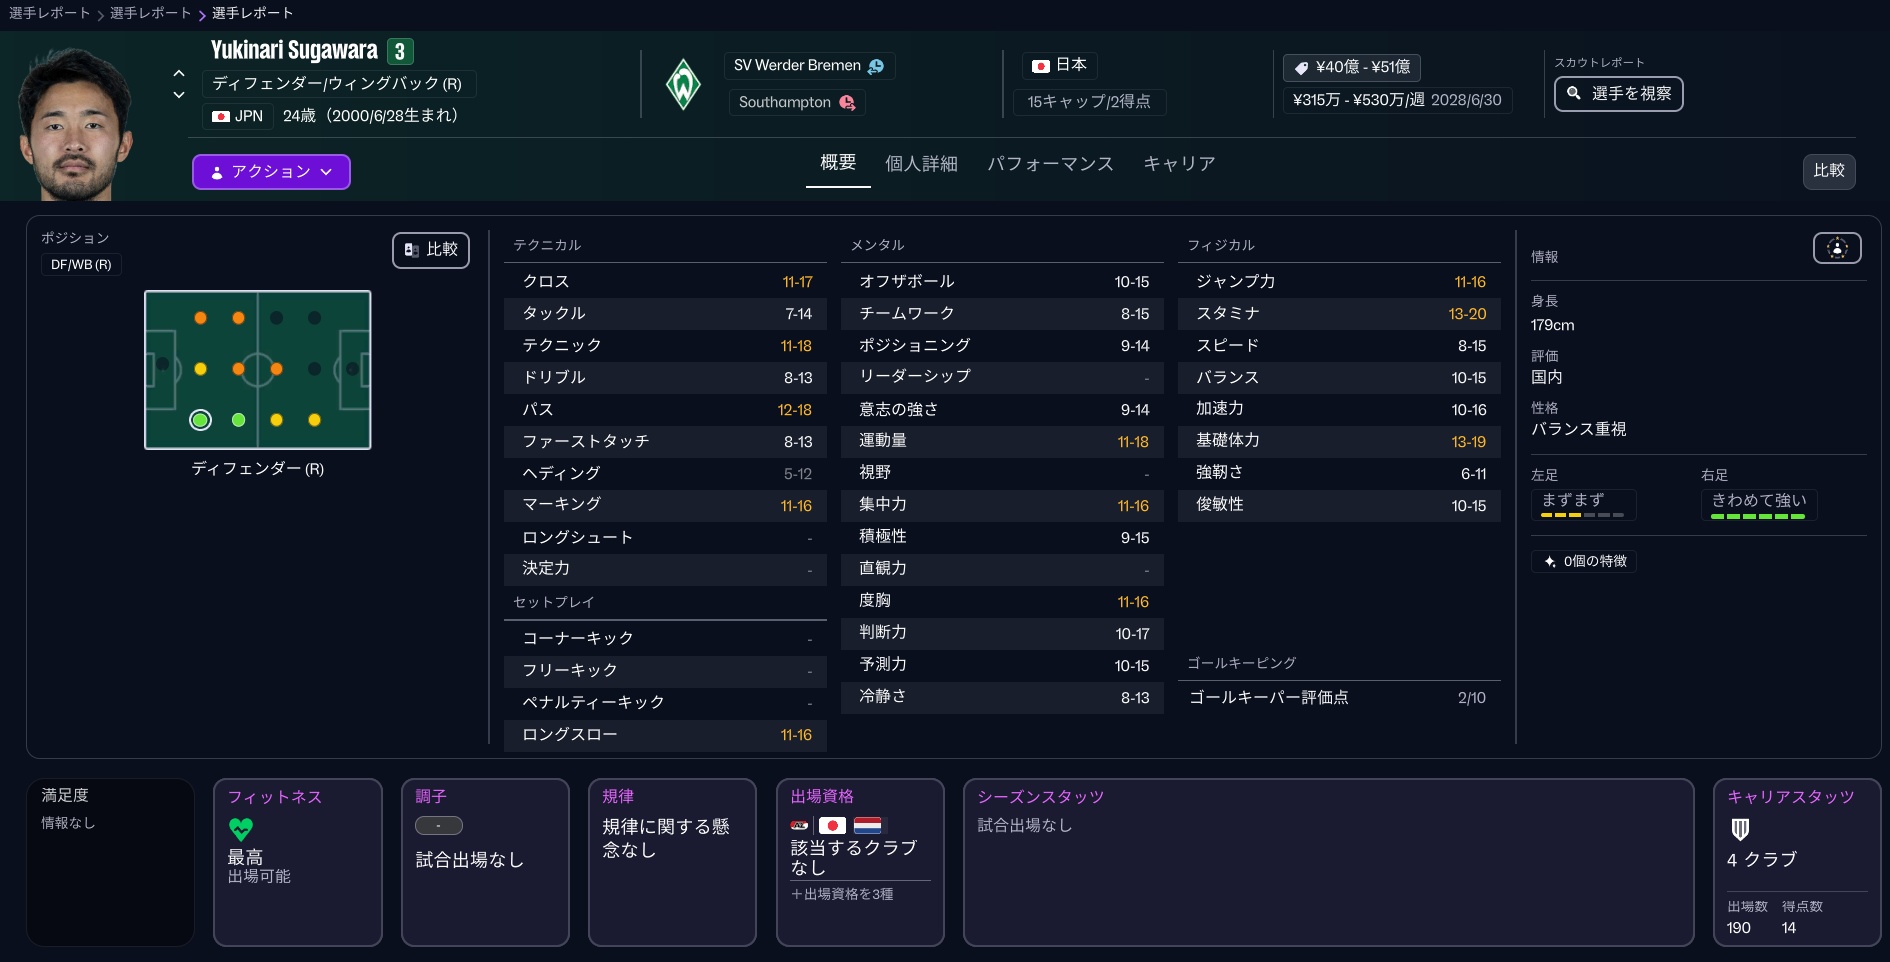Click the player silhouette icon in 情報 panel
The height and width of the screenshot is (962, 1890).
pyautogui.click(x=1836, y=248)
